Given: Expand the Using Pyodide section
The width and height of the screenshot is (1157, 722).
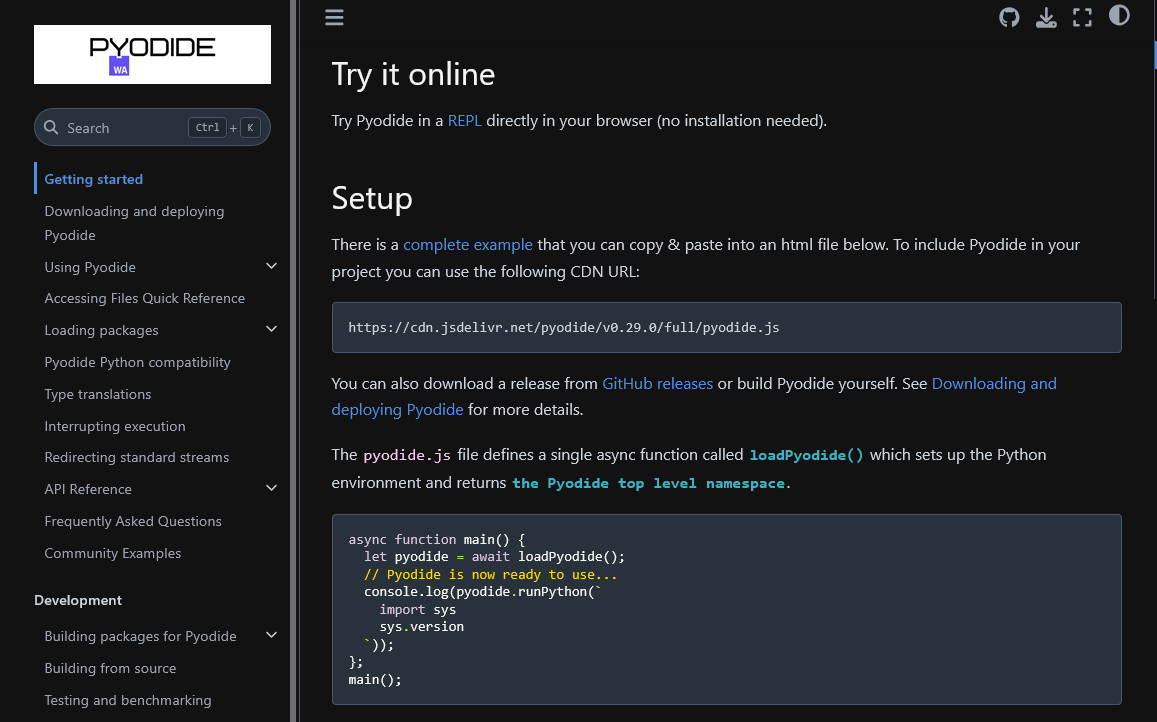Looking at the screenshot, I should point(271,266).
